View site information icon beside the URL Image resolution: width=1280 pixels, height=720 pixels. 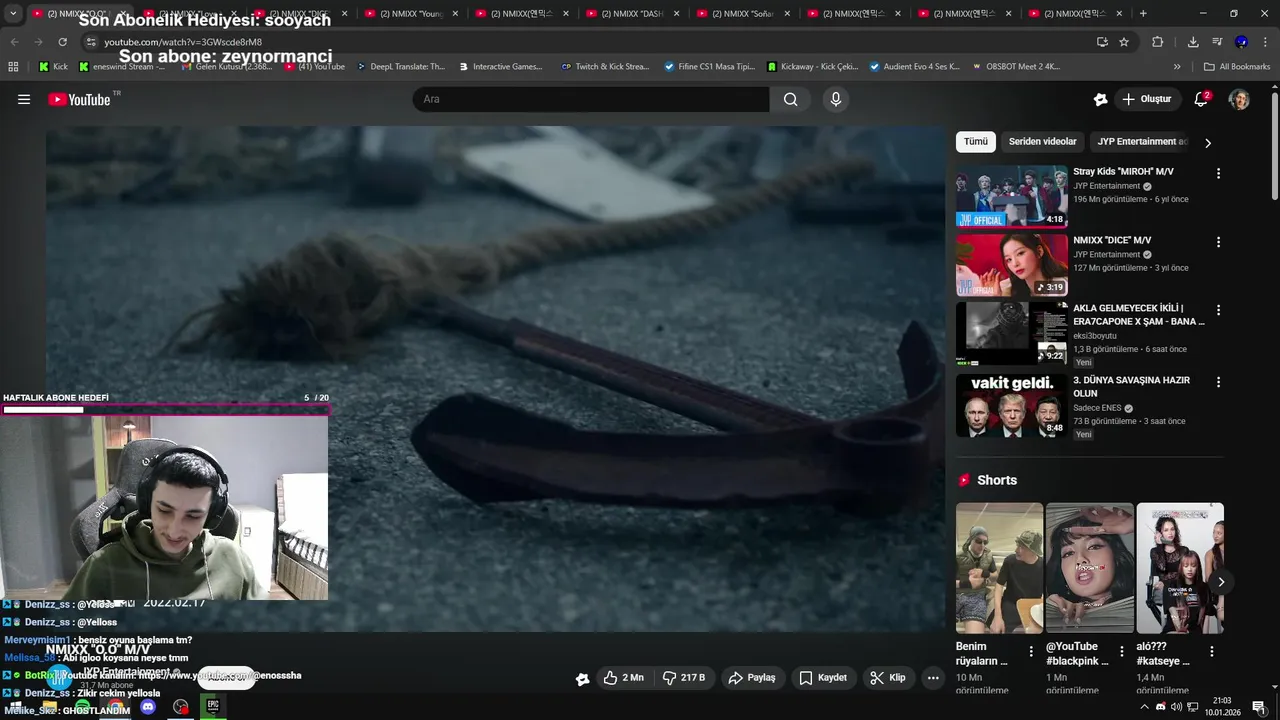(91, 42)
